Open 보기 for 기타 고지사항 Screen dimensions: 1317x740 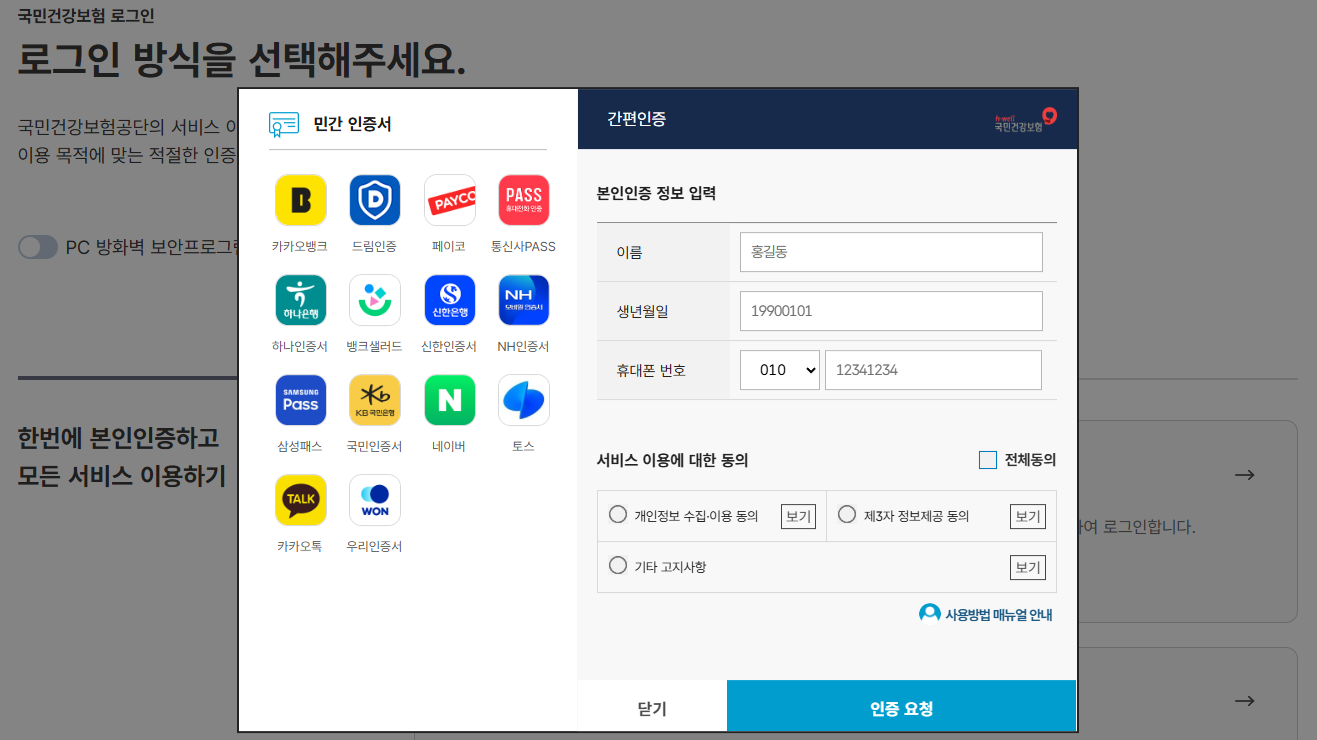(x=1028, y=567)
